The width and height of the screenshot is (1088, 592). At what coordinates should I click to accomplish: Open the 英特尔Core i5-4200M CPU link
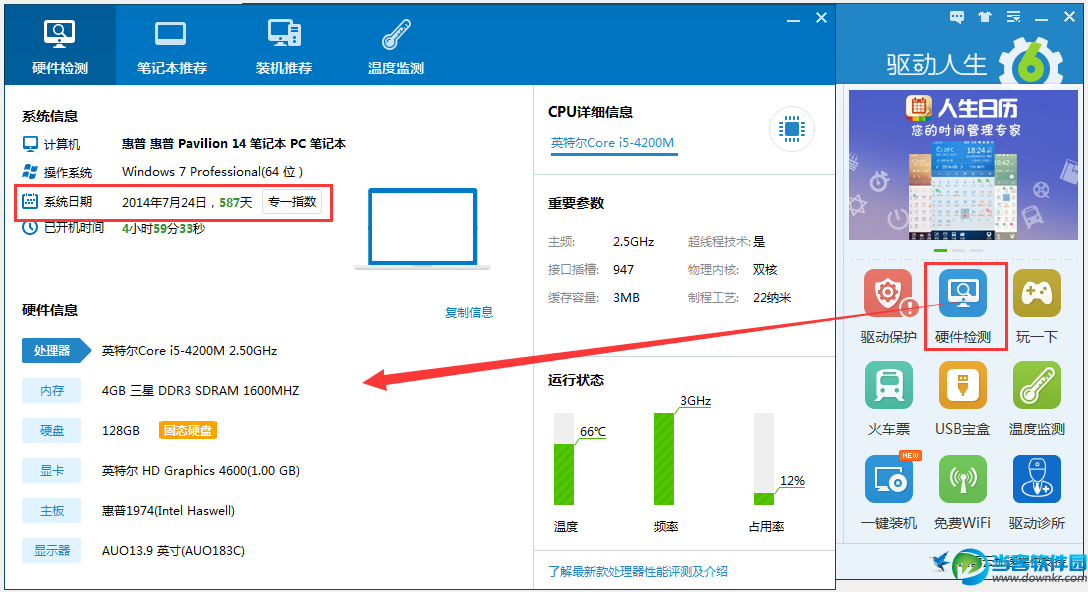(x=612, y=142)
